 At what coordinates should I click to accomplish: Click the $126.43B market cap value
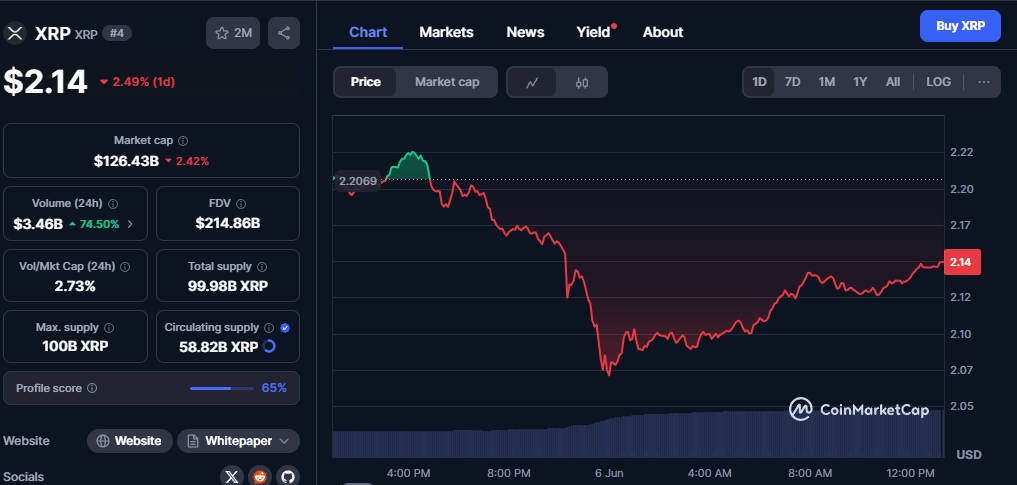[x=126, y=161]
